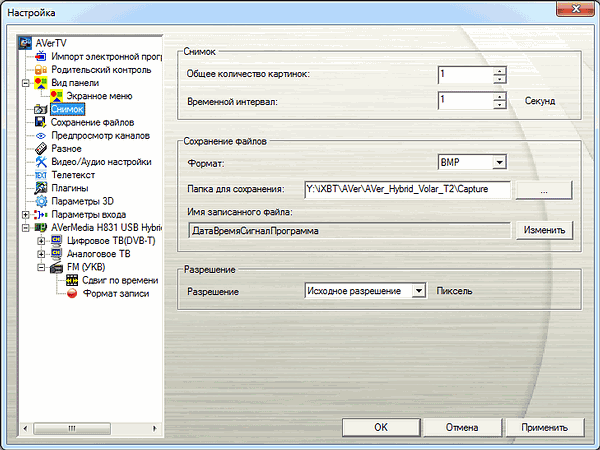The image size is (600, 450).
Task: Select Экранное меню tree item
Action: point(99,96)
